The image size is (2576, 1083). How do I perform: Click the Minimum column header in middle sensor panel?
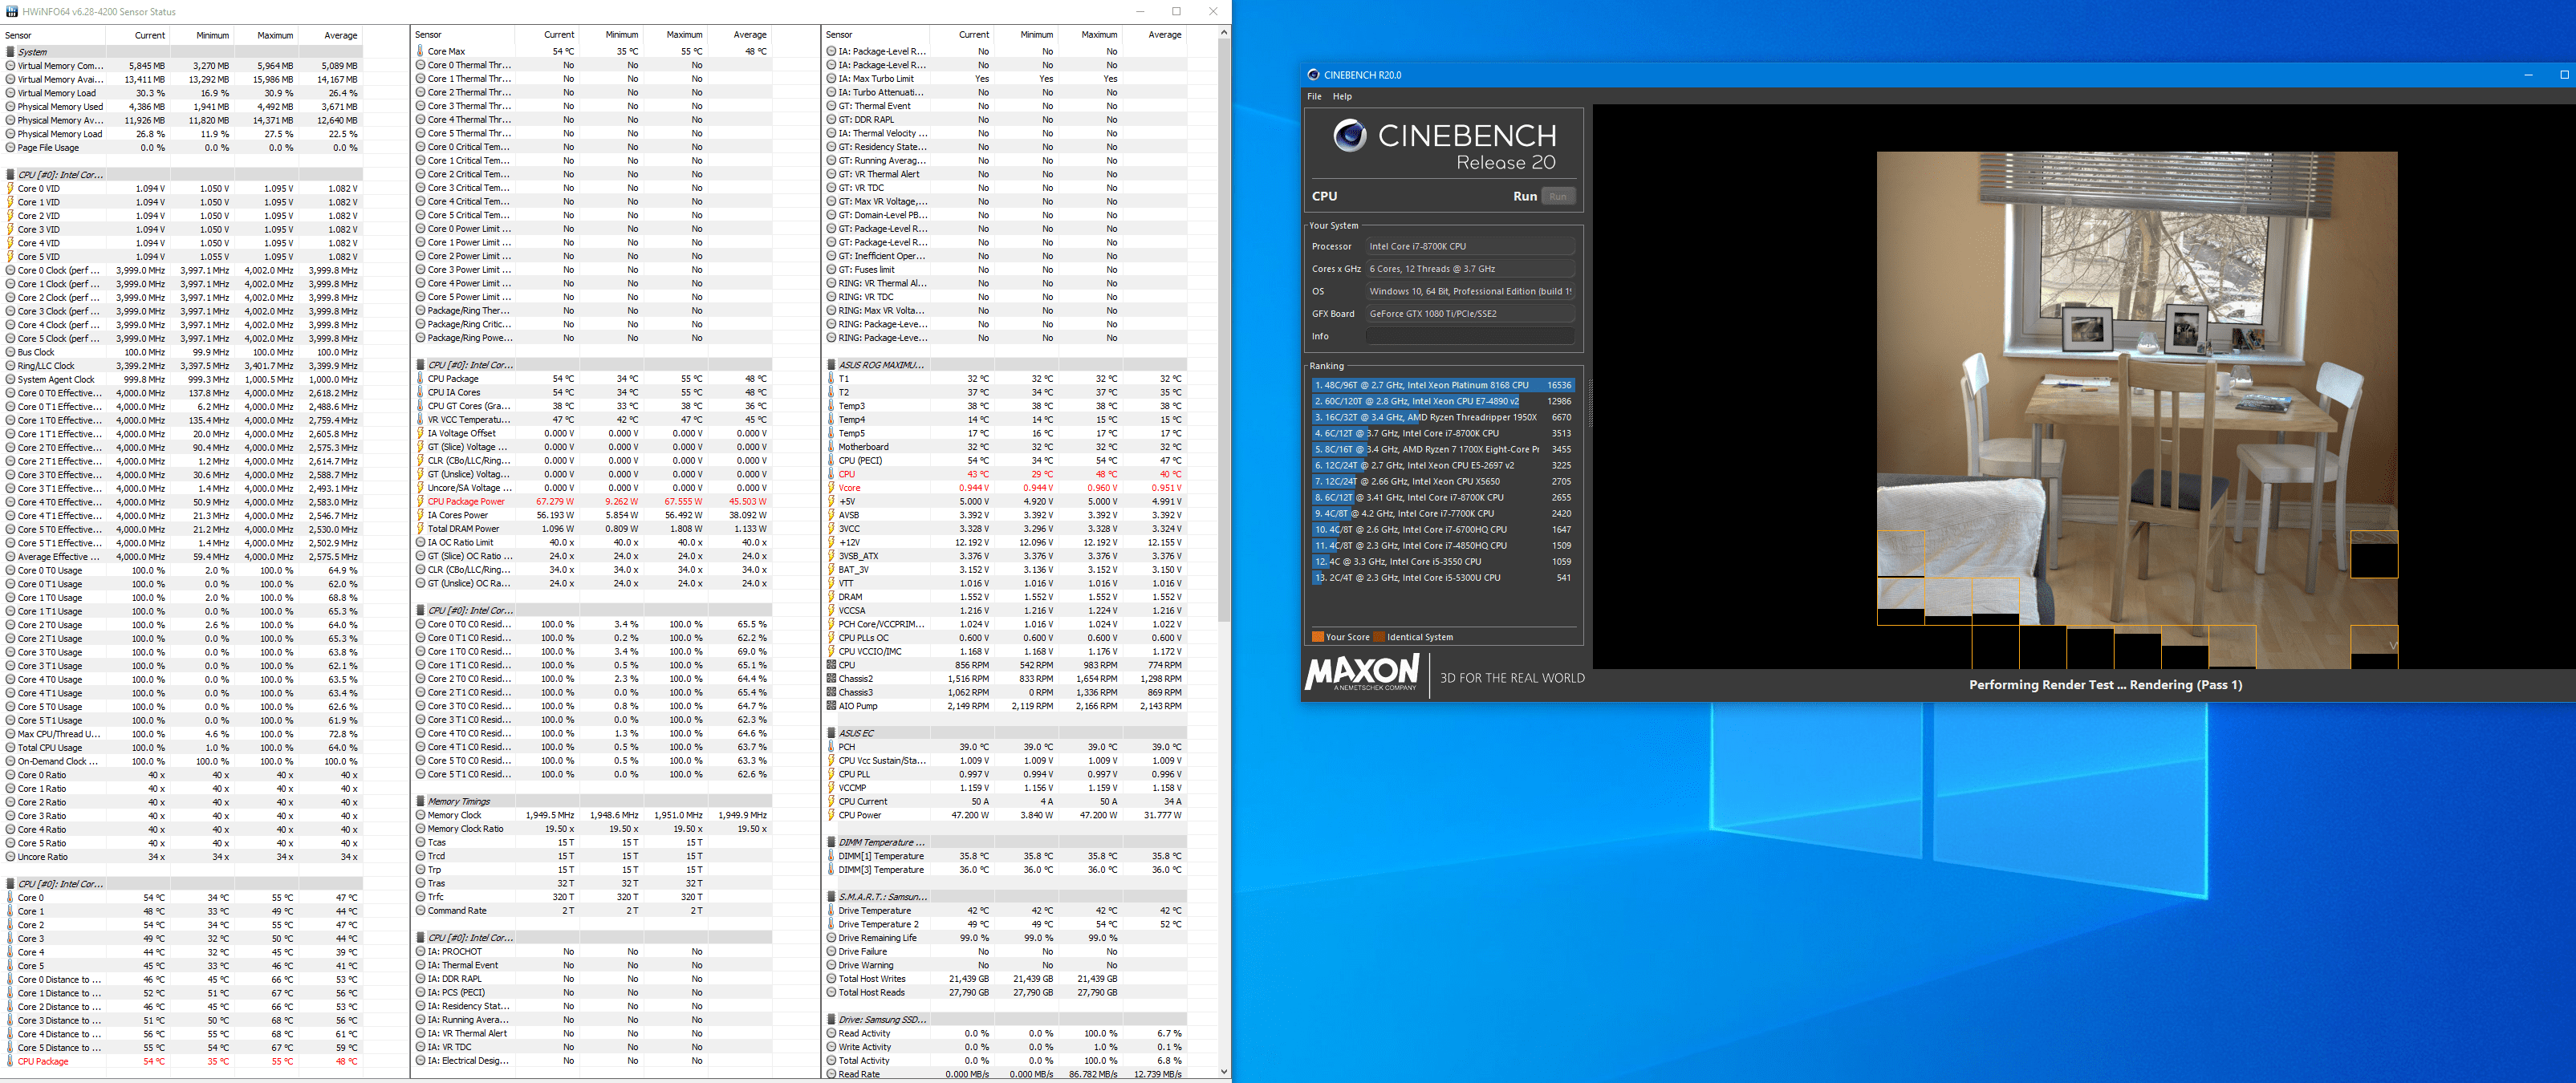point(622,34)
